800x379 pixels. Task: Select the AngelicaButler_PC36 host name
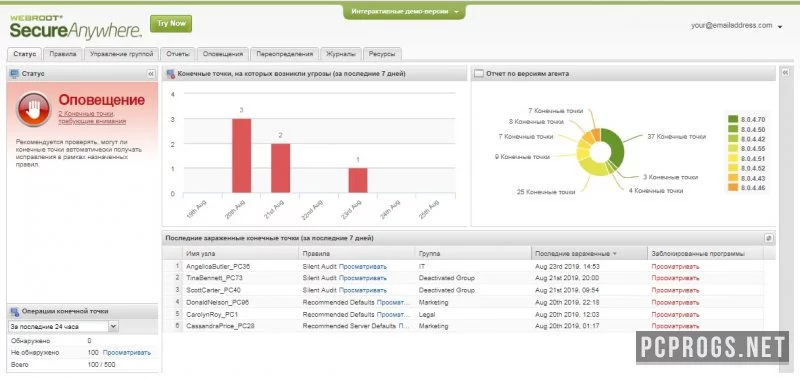(x=218, y=266)
